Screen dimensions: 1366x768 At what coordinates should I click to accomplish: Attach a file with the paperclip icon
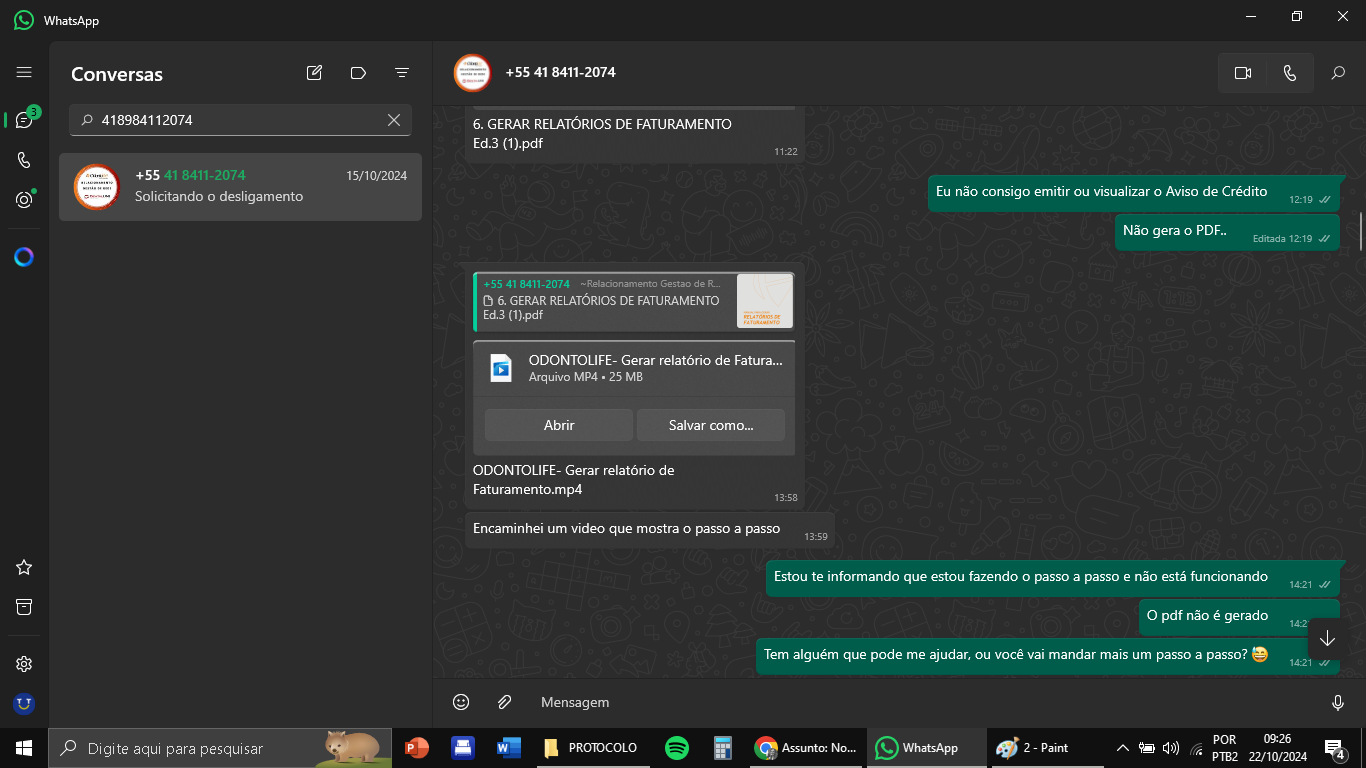(x=505, y=702)
